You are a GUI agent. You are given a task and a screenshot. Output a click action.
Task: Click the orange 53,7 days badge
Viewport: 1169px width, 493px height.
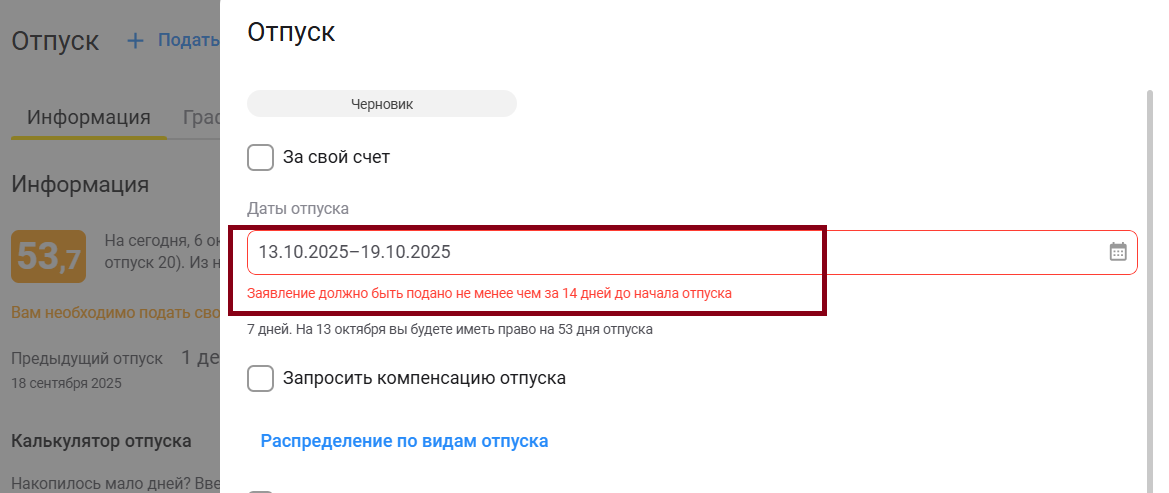pos(48,257)
